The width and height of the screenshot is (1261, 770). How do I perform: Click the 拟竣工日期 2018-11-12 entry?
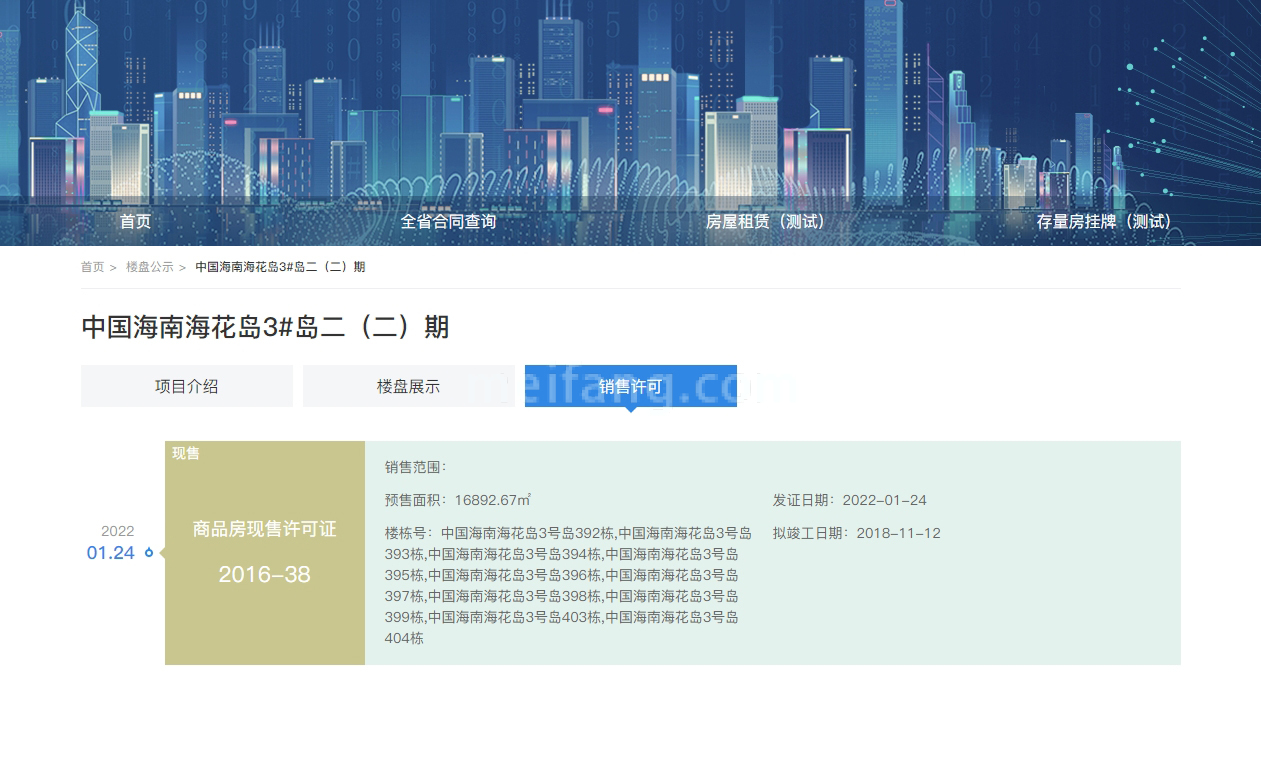click(856, 533)
